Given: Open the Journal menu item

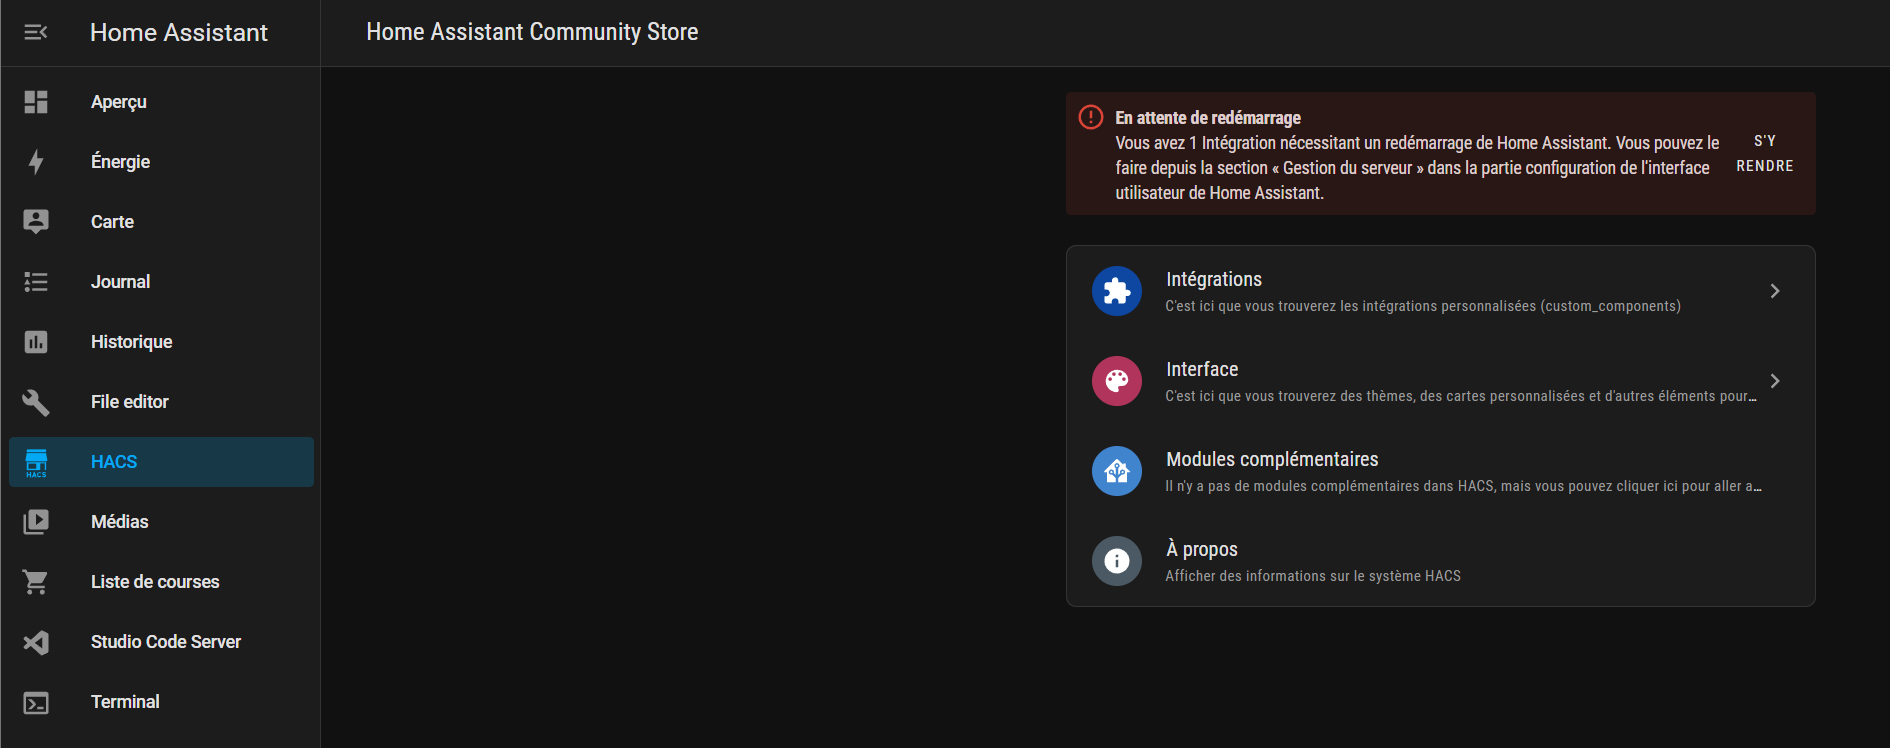Looking at the screenshot, I should [161, 282].
